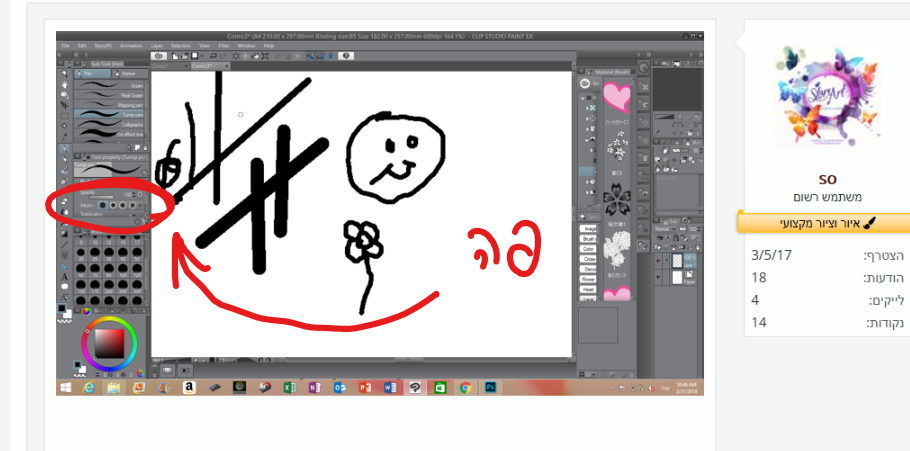Select the Ruler tool
Screen dimensions: 910x451
point(64,266)
